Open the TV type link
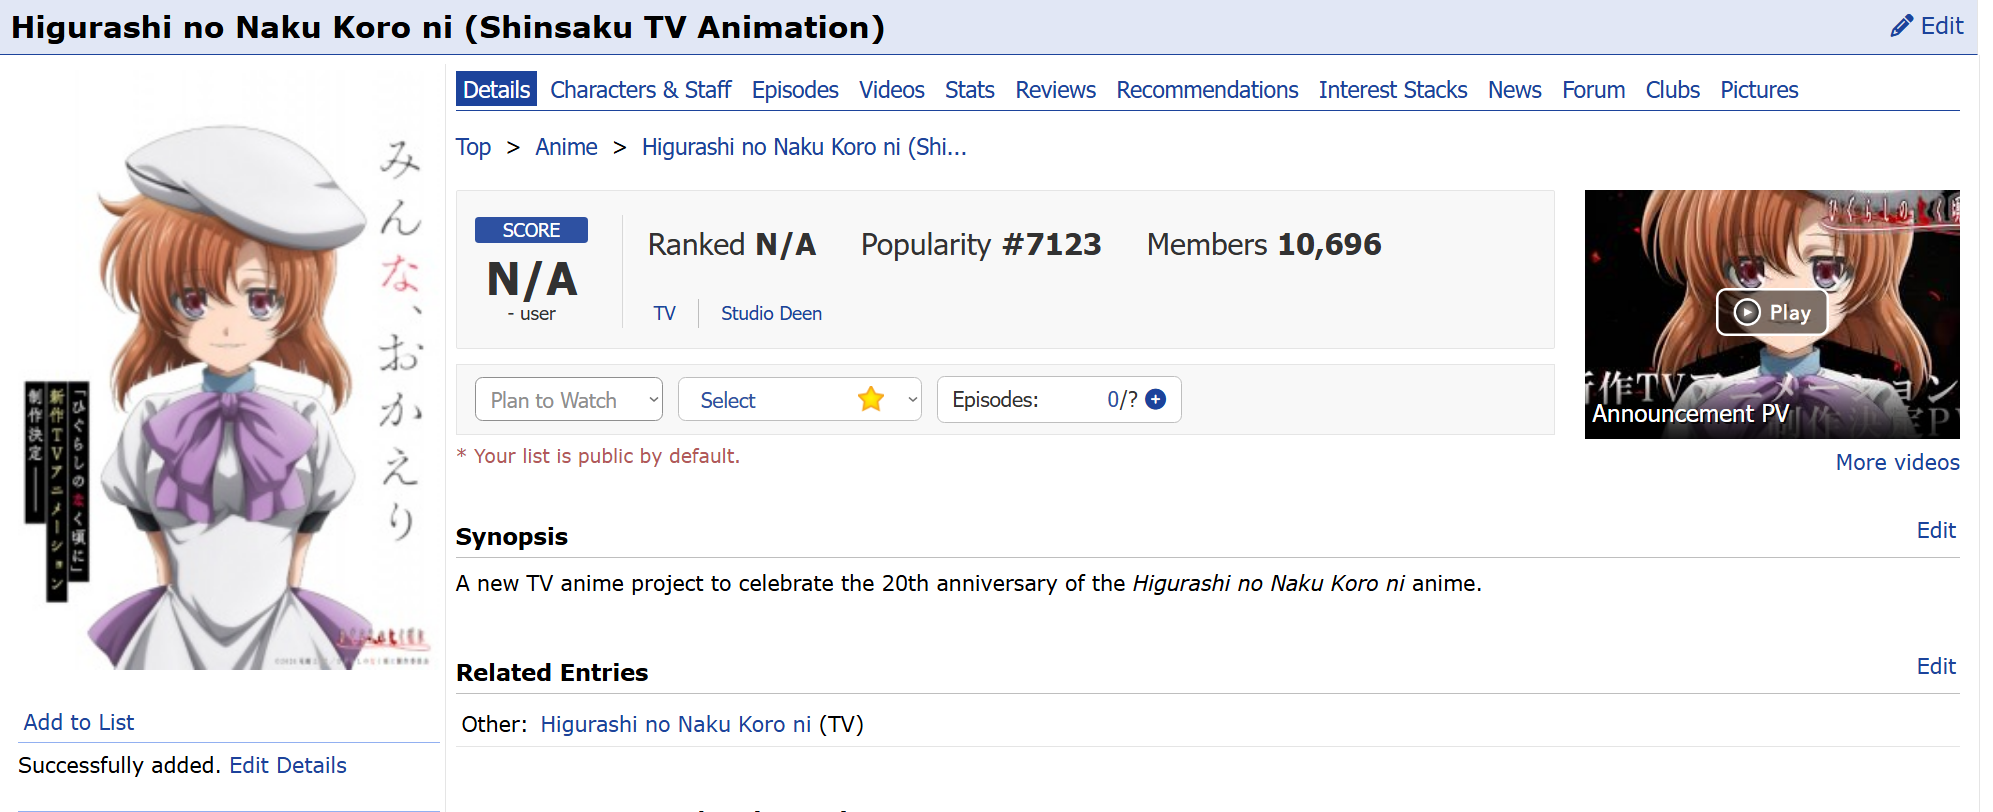This screenshot has height=812, width=1993. coord(665,313)
